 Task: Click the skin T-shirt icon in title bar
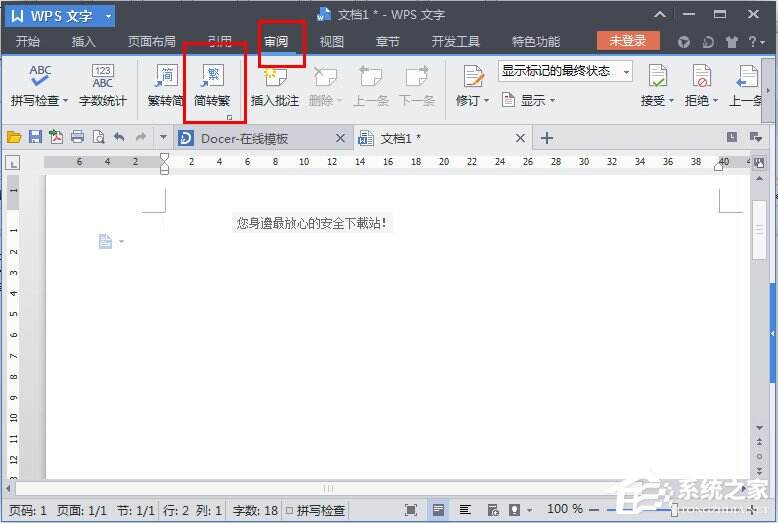731,42
